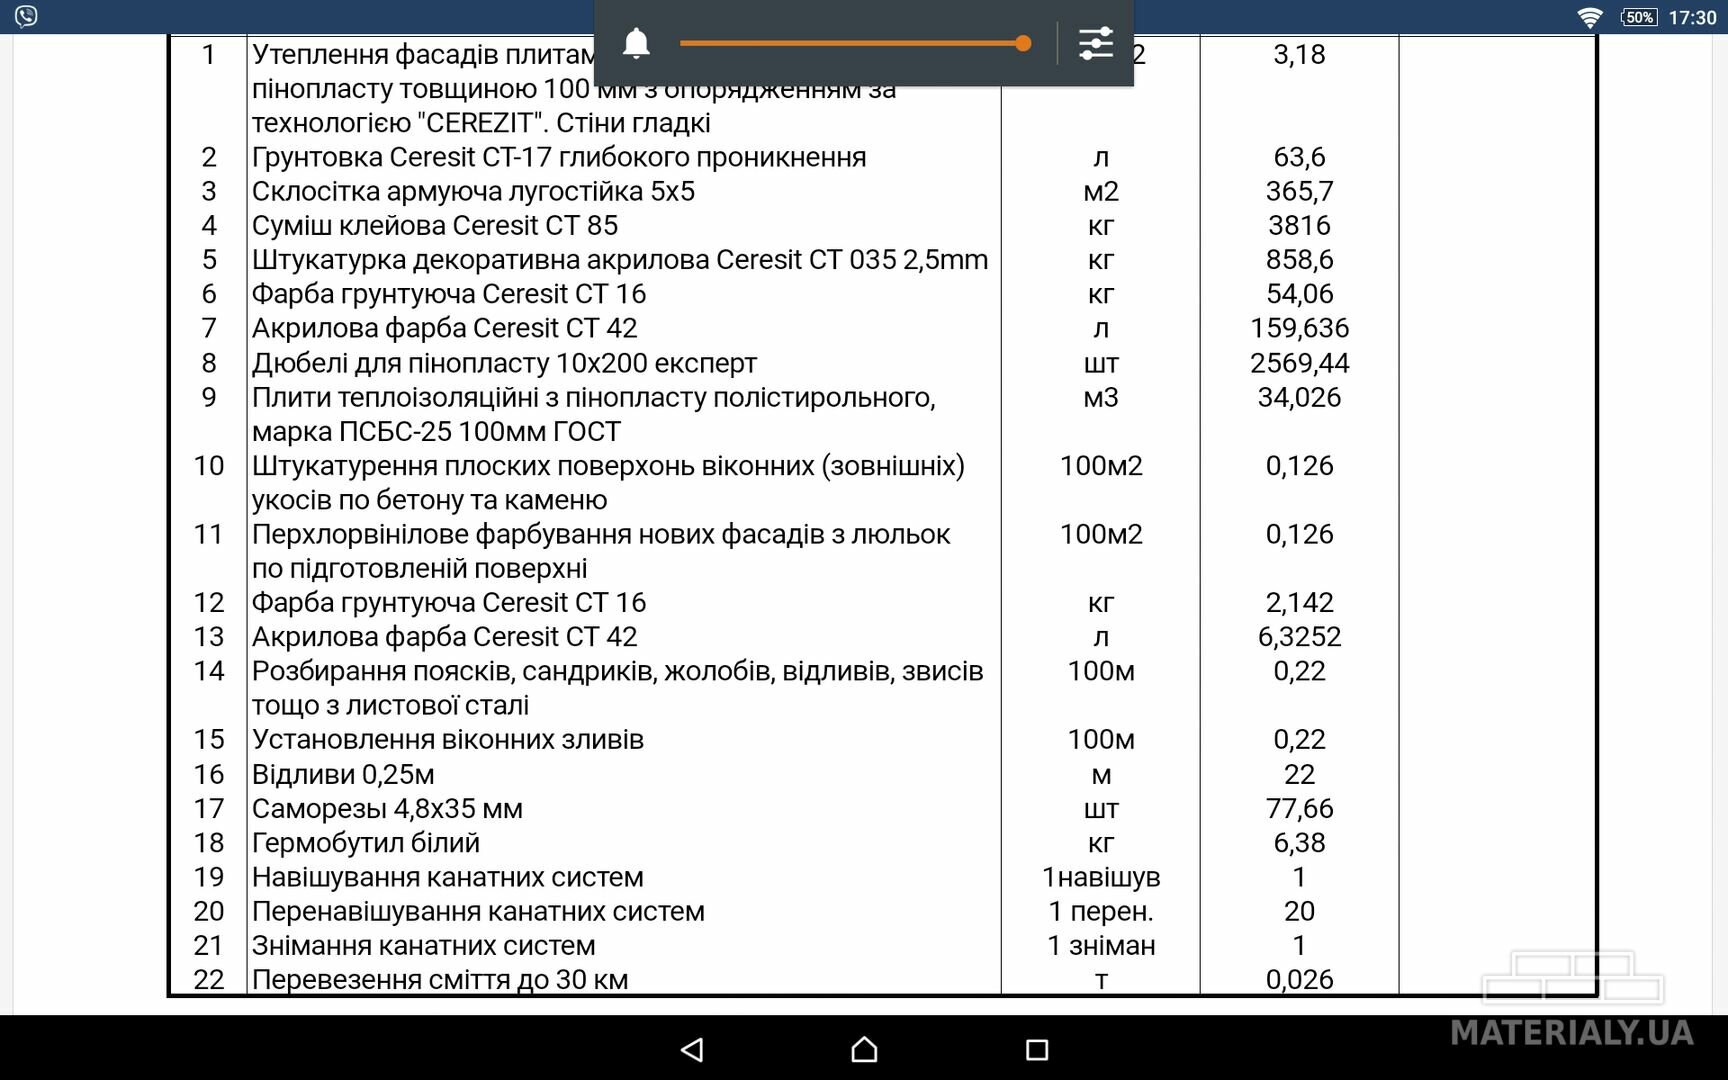Viewport: 1728px width, 1080px height.
Task: Tap quantity value 365,7
Action: pyautogui.click(x=1299, y=191)
